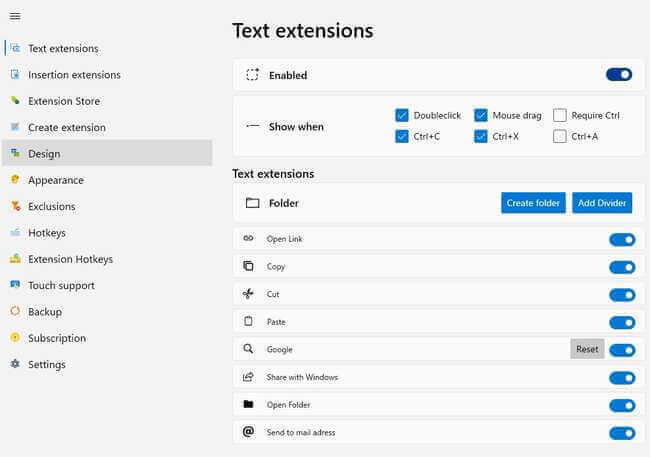Click the Add Divider button
This screenshot has height=457, width=650.
click(x=602, y=203)
